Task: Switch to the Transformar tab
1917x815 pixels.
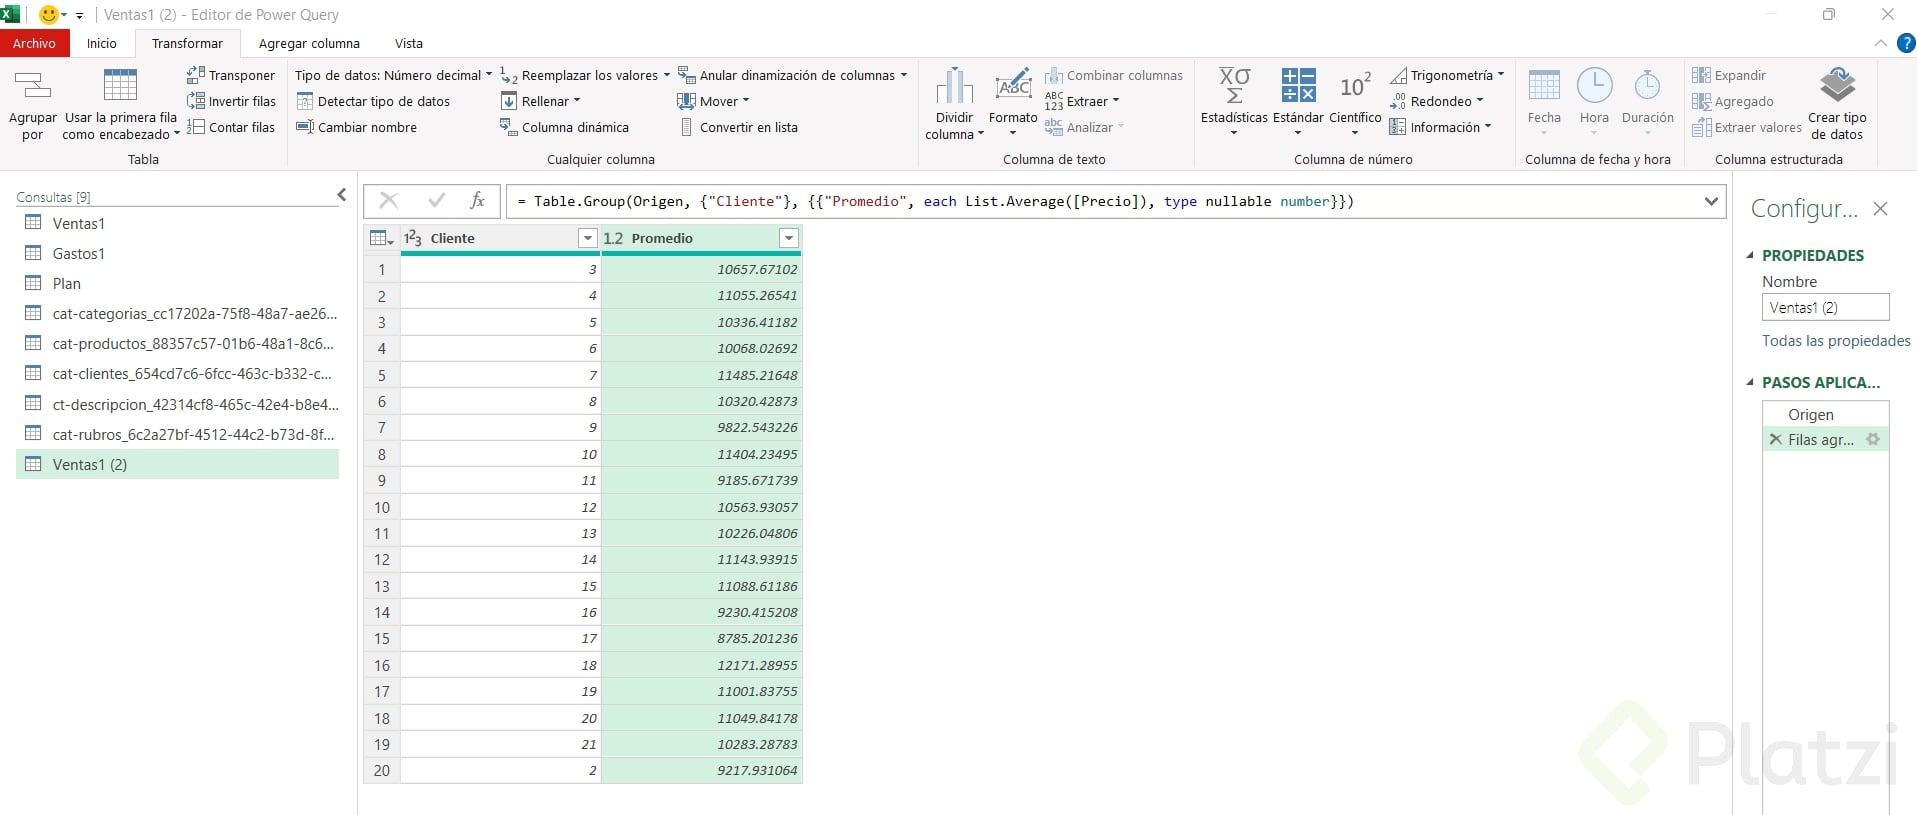Action: click(187, 43)
